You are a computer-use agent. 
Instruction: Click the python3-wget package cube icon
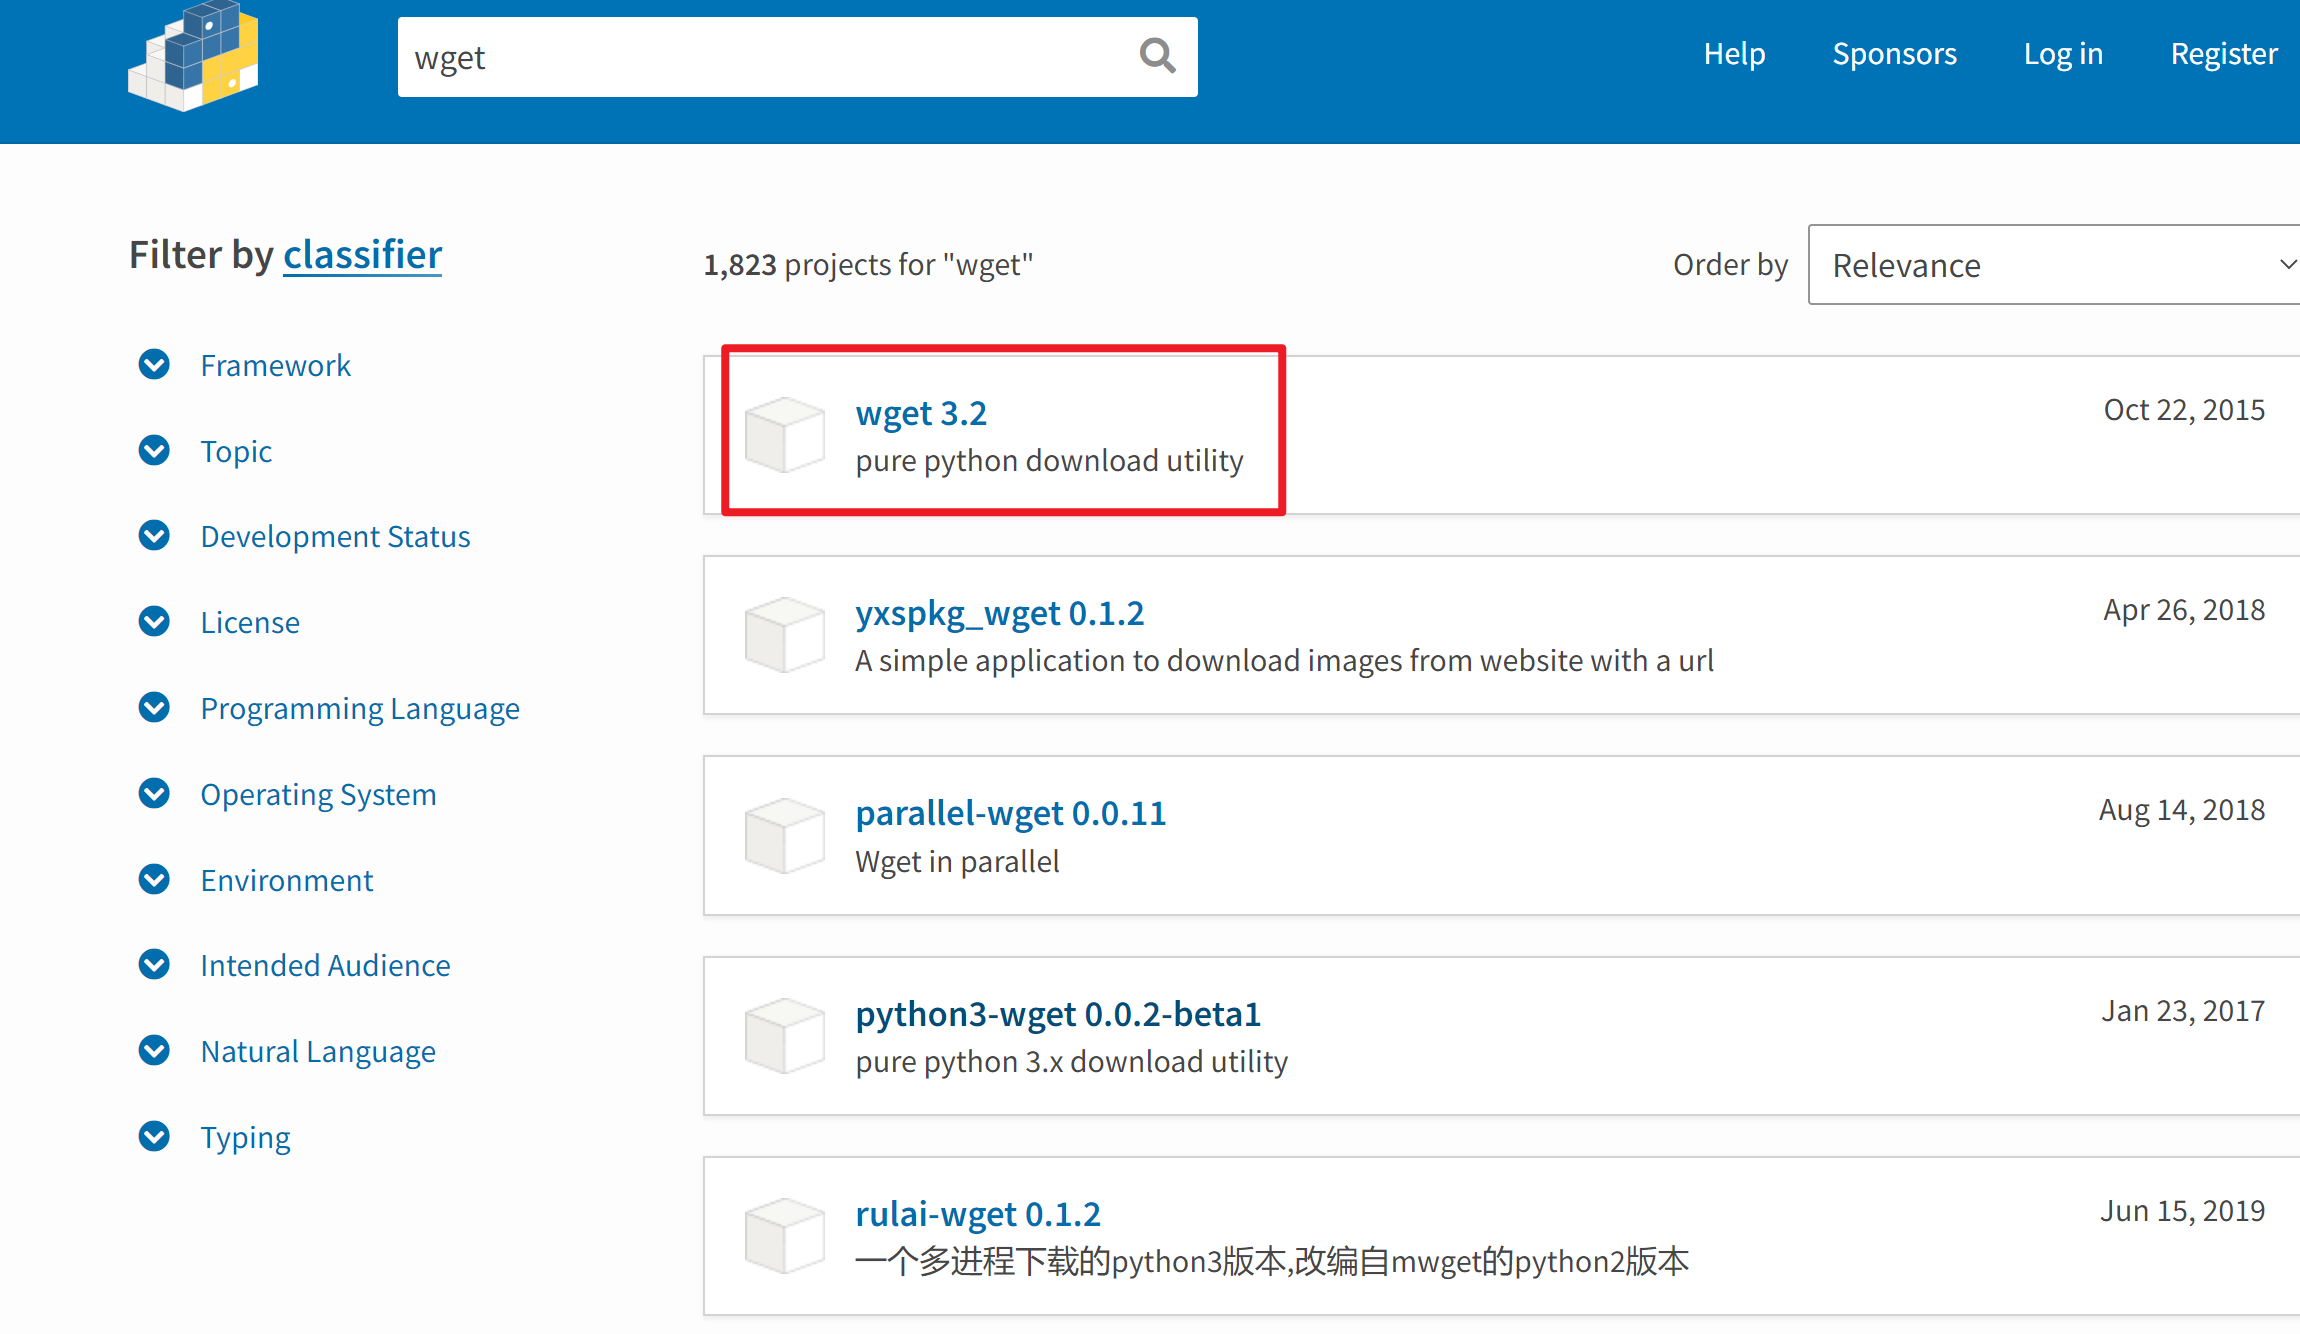point(785,1036)
